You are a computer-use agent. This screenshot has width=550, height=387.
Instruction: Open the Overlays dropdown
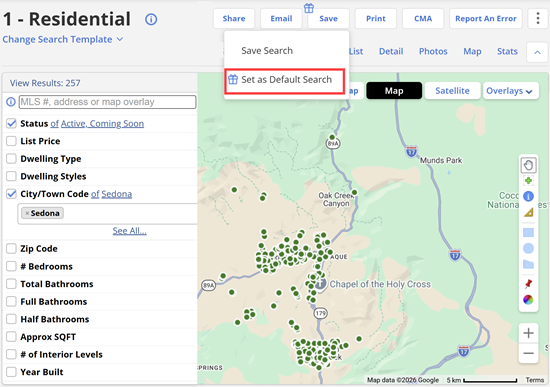(511, 91)
